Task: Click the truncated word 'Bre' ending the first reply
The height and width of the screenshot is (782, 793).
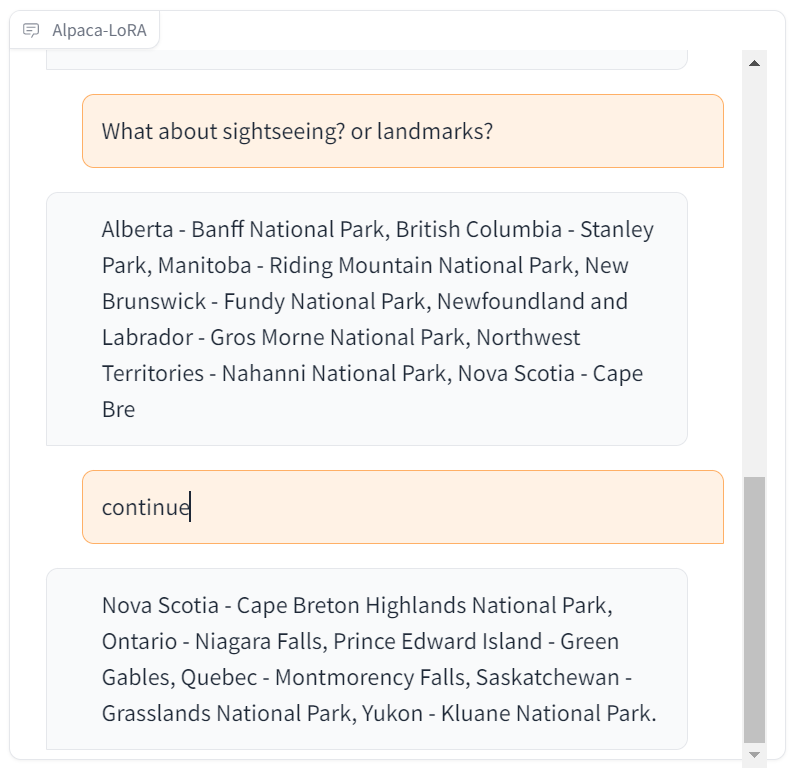Action: [x=118, y=410]
